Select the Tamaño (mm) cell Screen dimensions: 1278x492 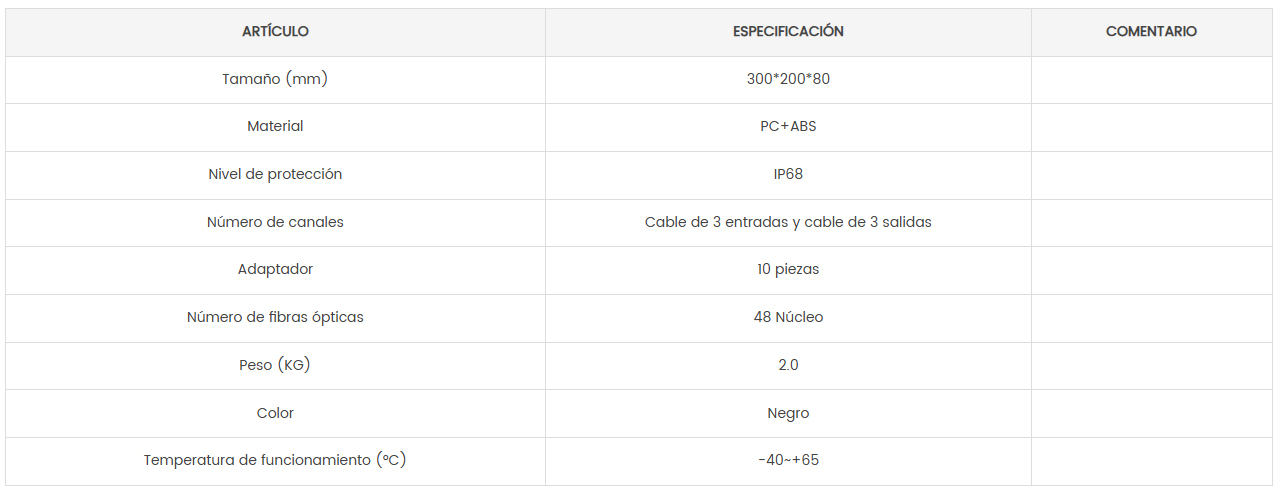[275, 79]
